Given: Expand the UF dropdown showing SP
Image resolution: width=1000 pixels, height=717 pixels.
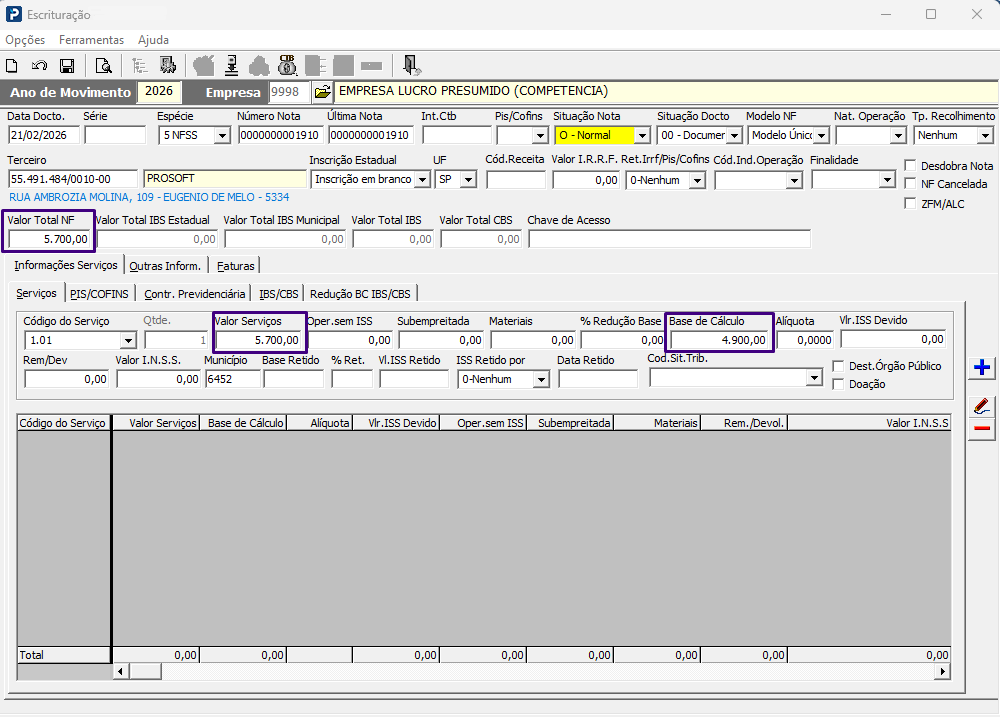Looking at the screenshot, I should pyautogui.click(x=469, y=180).
